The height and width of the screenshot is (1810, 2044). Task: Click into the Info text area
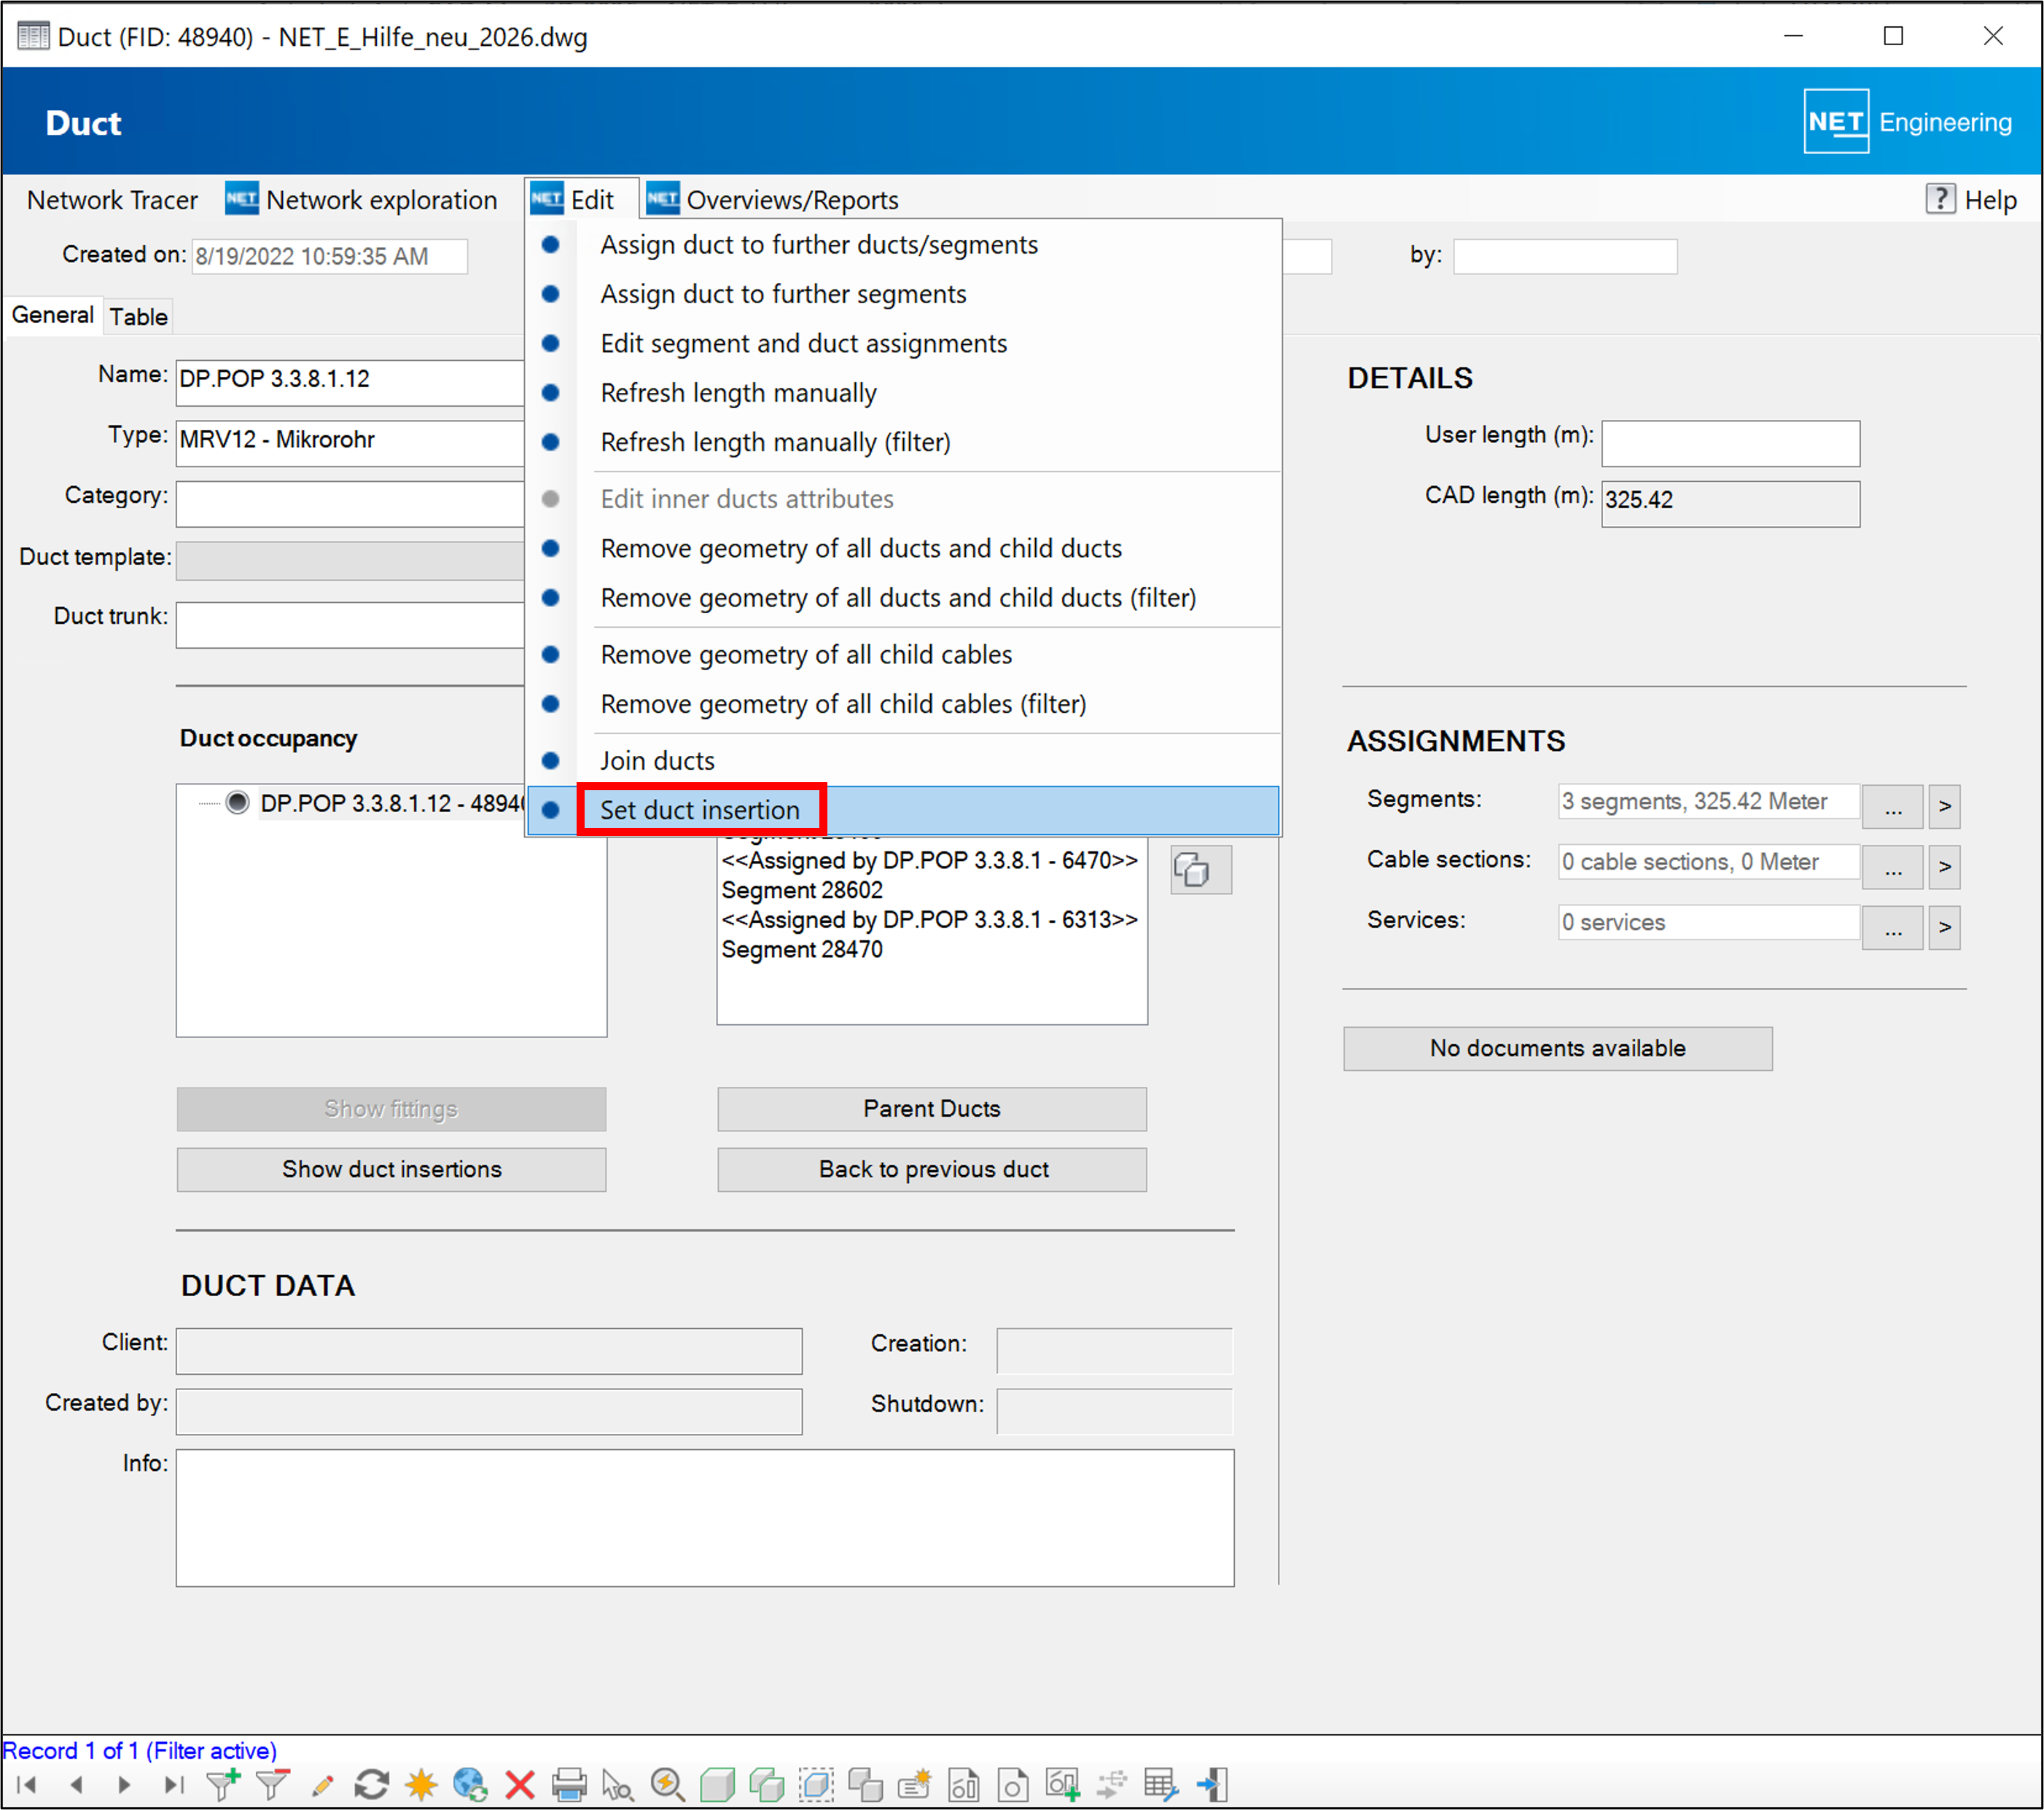705,1518
